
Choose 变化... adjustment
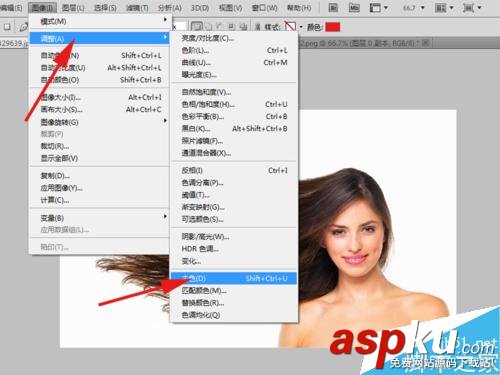233,261
